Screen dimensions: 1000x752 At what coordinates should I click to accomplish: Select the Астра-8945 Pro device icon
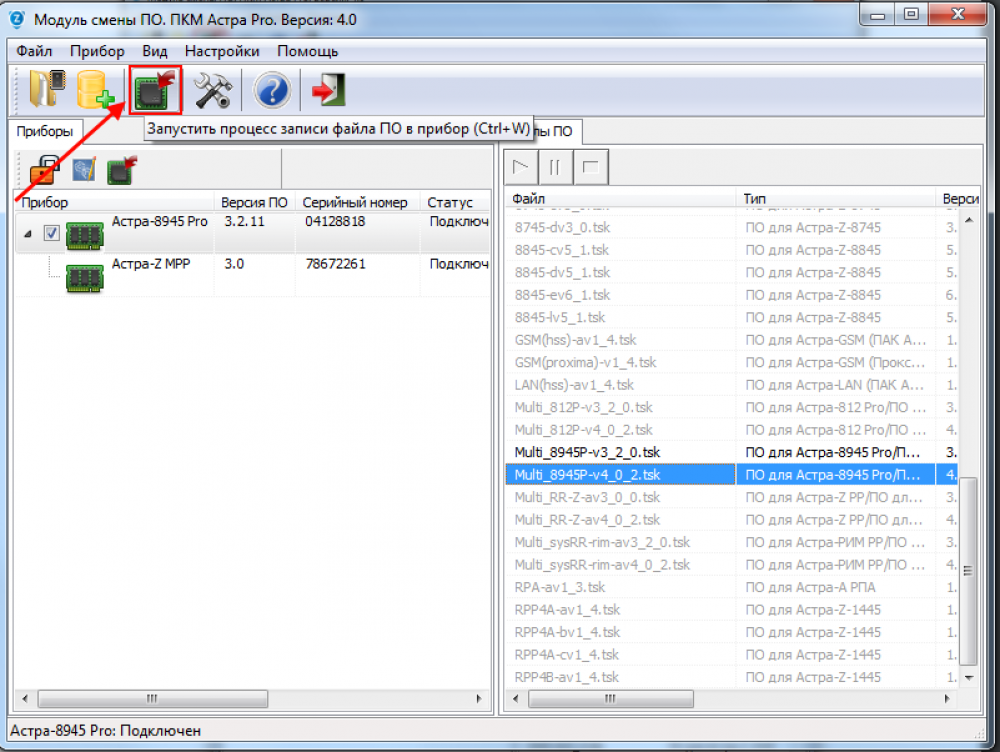[x=85, y=235]
